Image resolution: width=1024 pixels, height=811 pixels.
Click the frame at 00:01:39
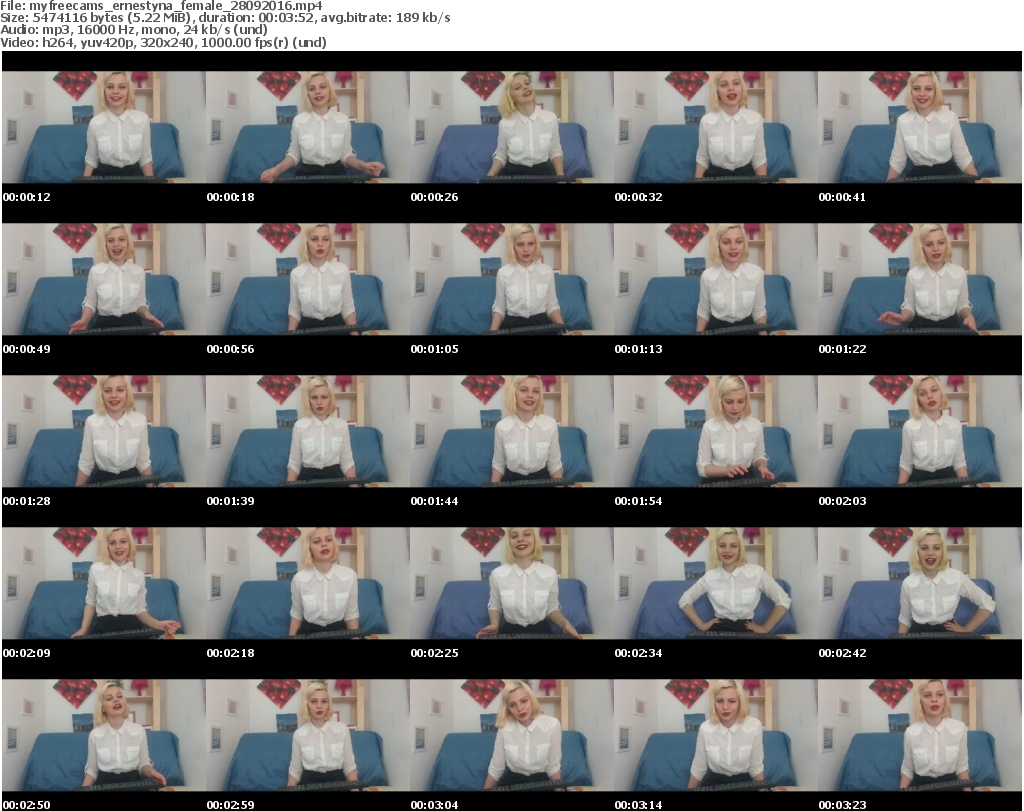(308, 432)
